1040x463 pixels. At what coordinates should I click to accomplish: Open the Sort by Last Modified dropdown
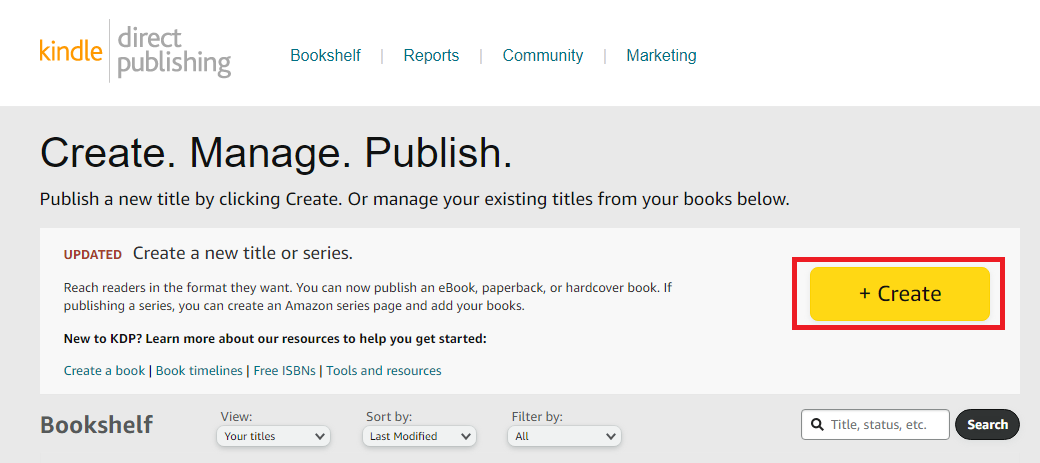point(419,436)
